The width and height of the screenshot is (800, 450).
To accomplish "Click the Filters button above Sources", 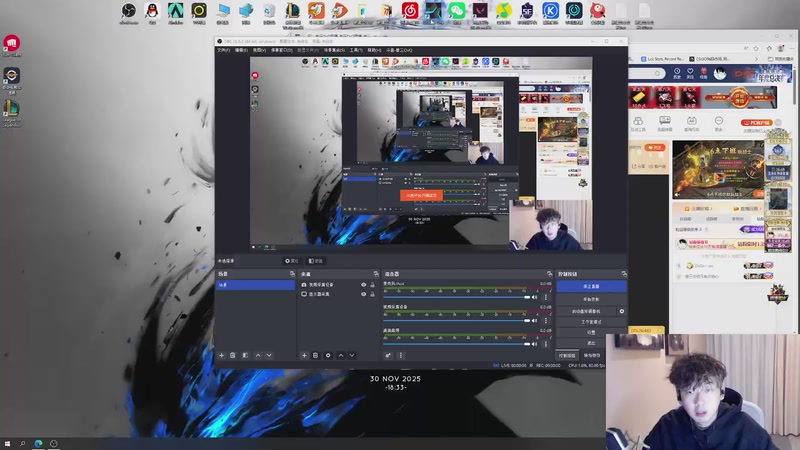I will point(316,261).
